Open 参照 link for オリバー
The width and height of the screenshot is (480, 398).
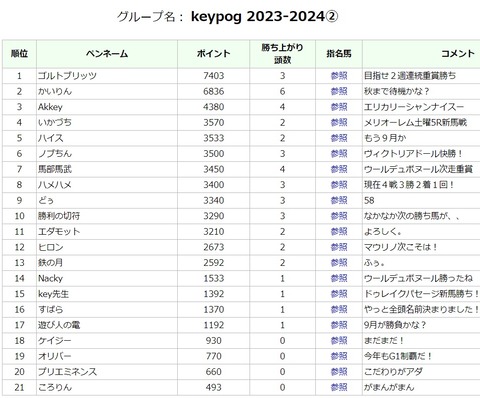[x=339, y=356]
